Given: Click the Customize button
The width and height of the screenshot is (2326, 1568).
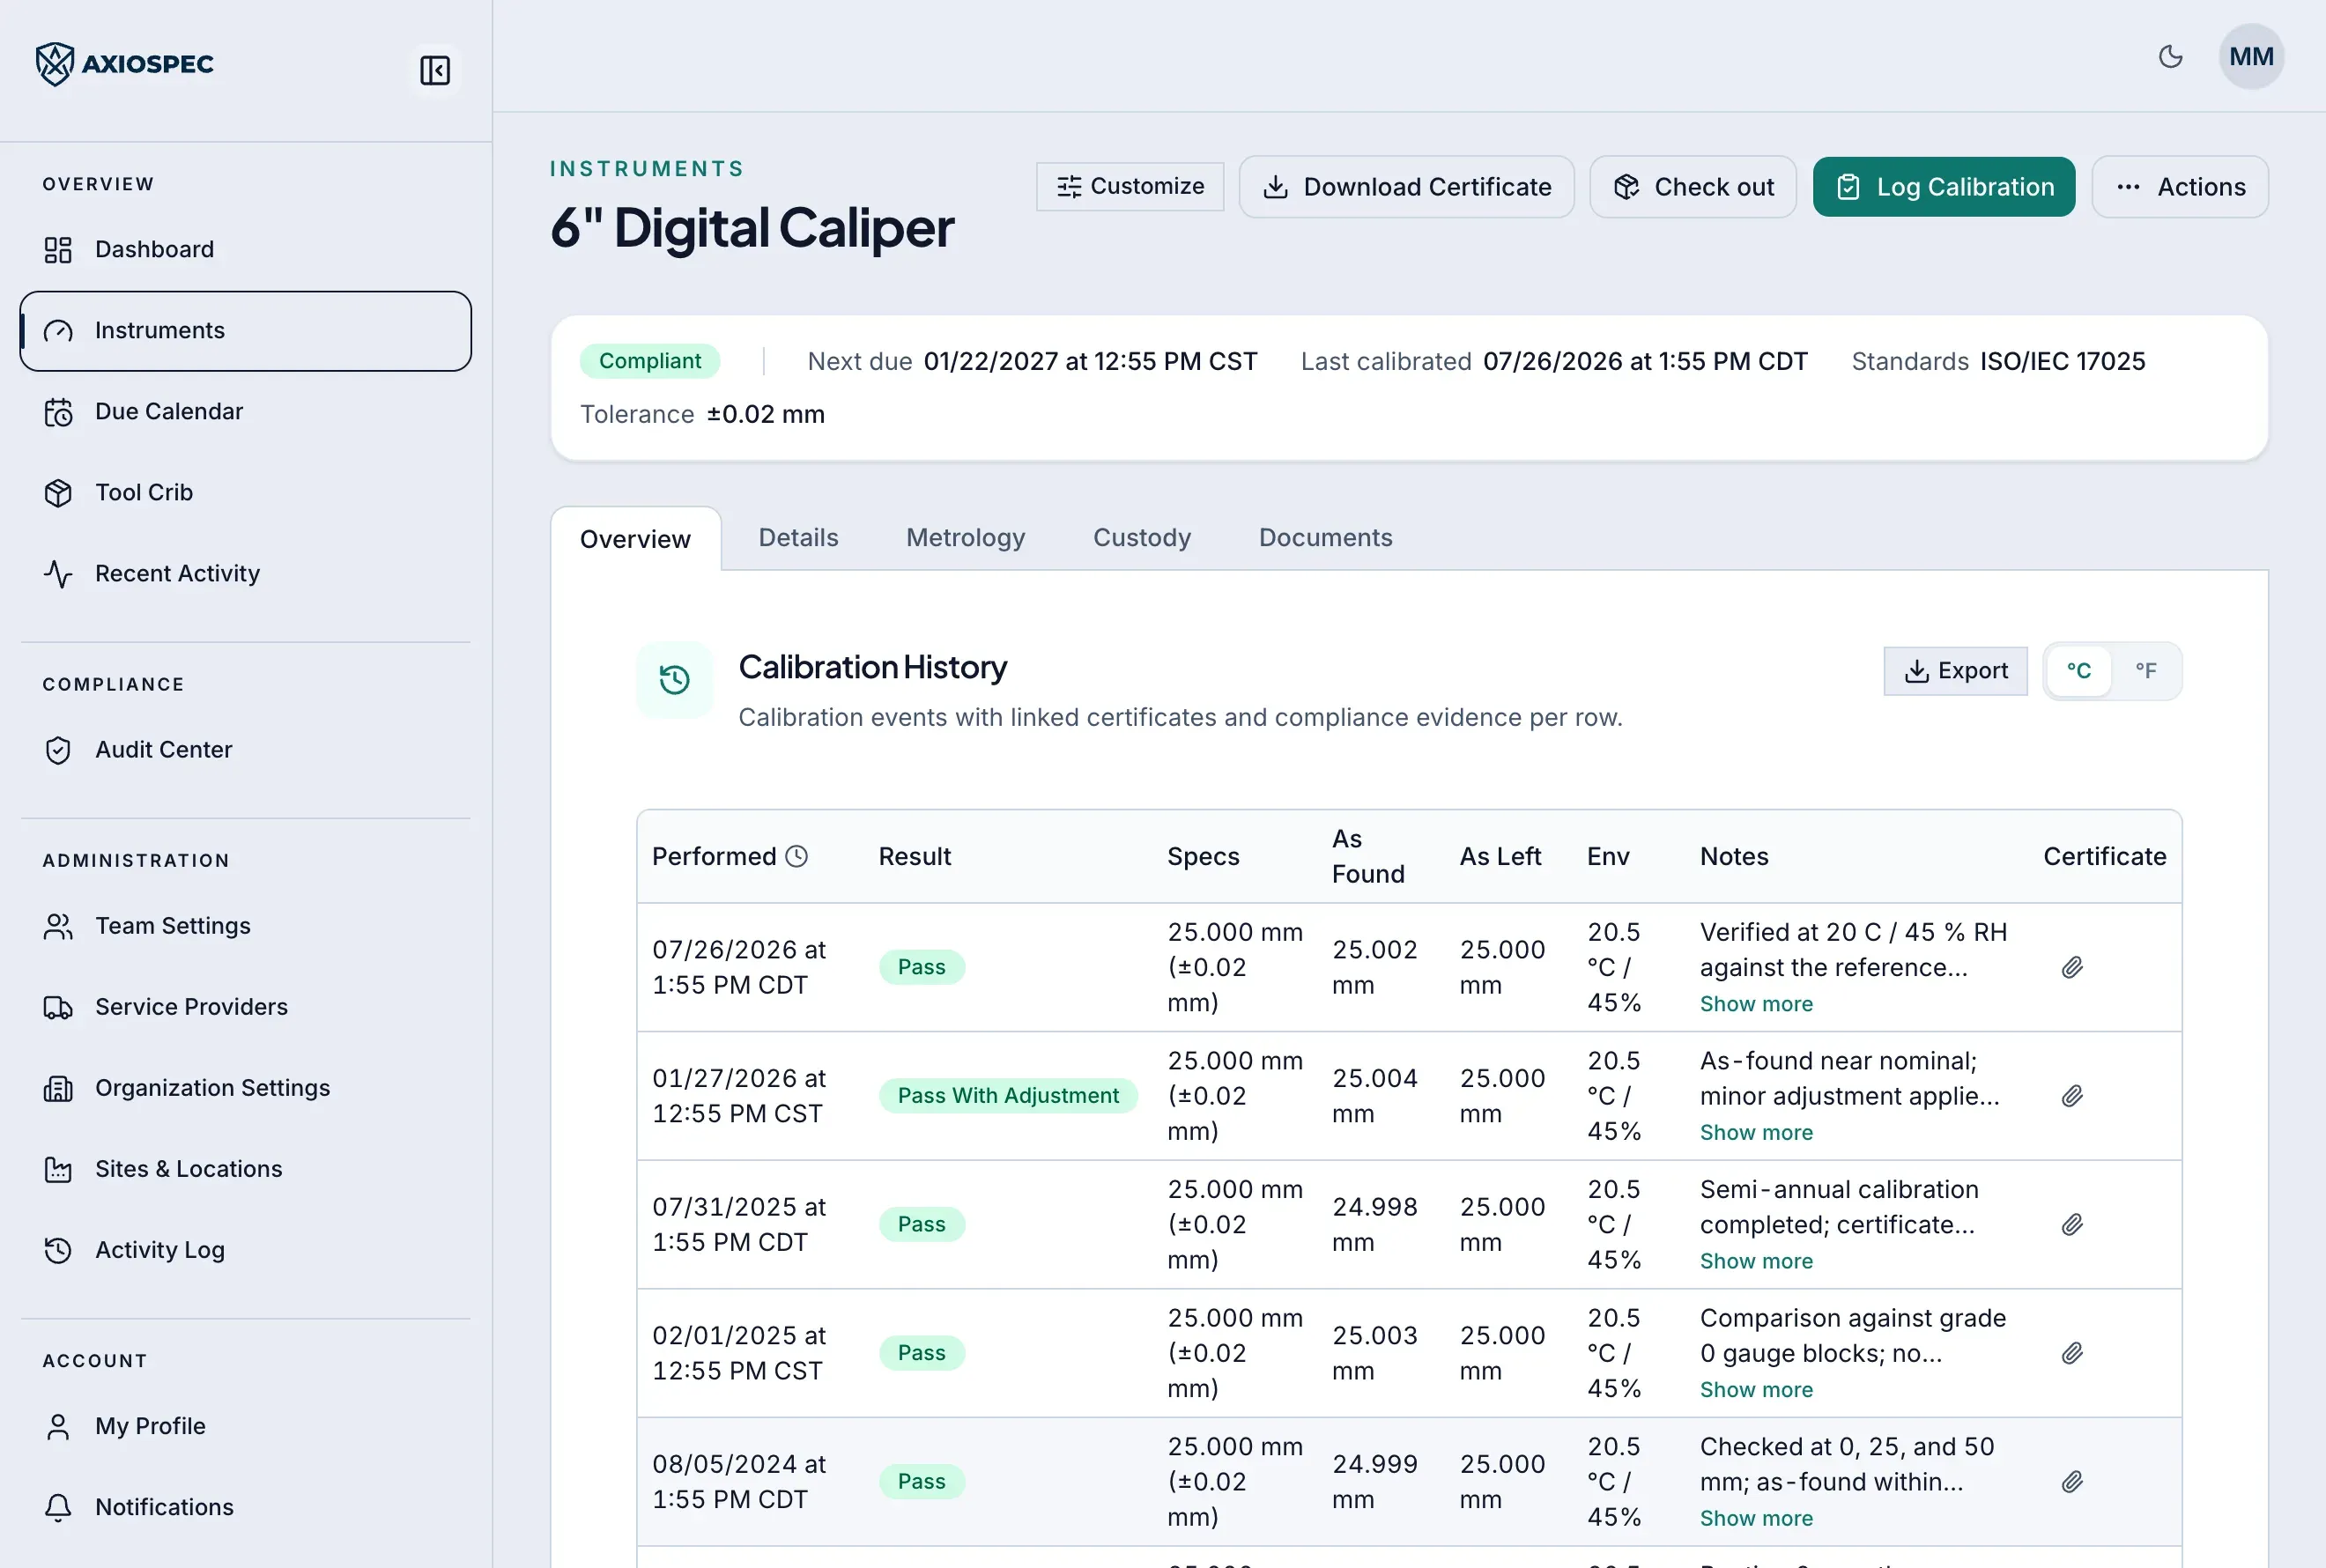Looking at the screenshot, I should click(1130, 187).
